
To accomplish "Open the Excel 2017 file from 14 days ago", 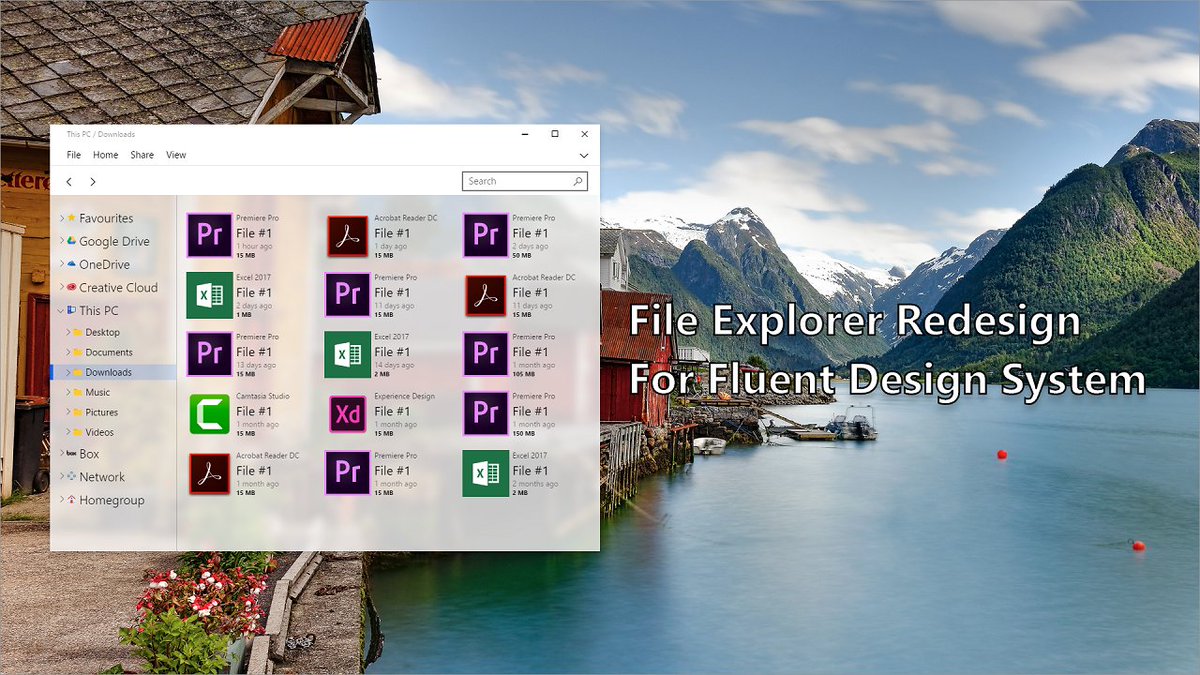I will pos(347,354).
